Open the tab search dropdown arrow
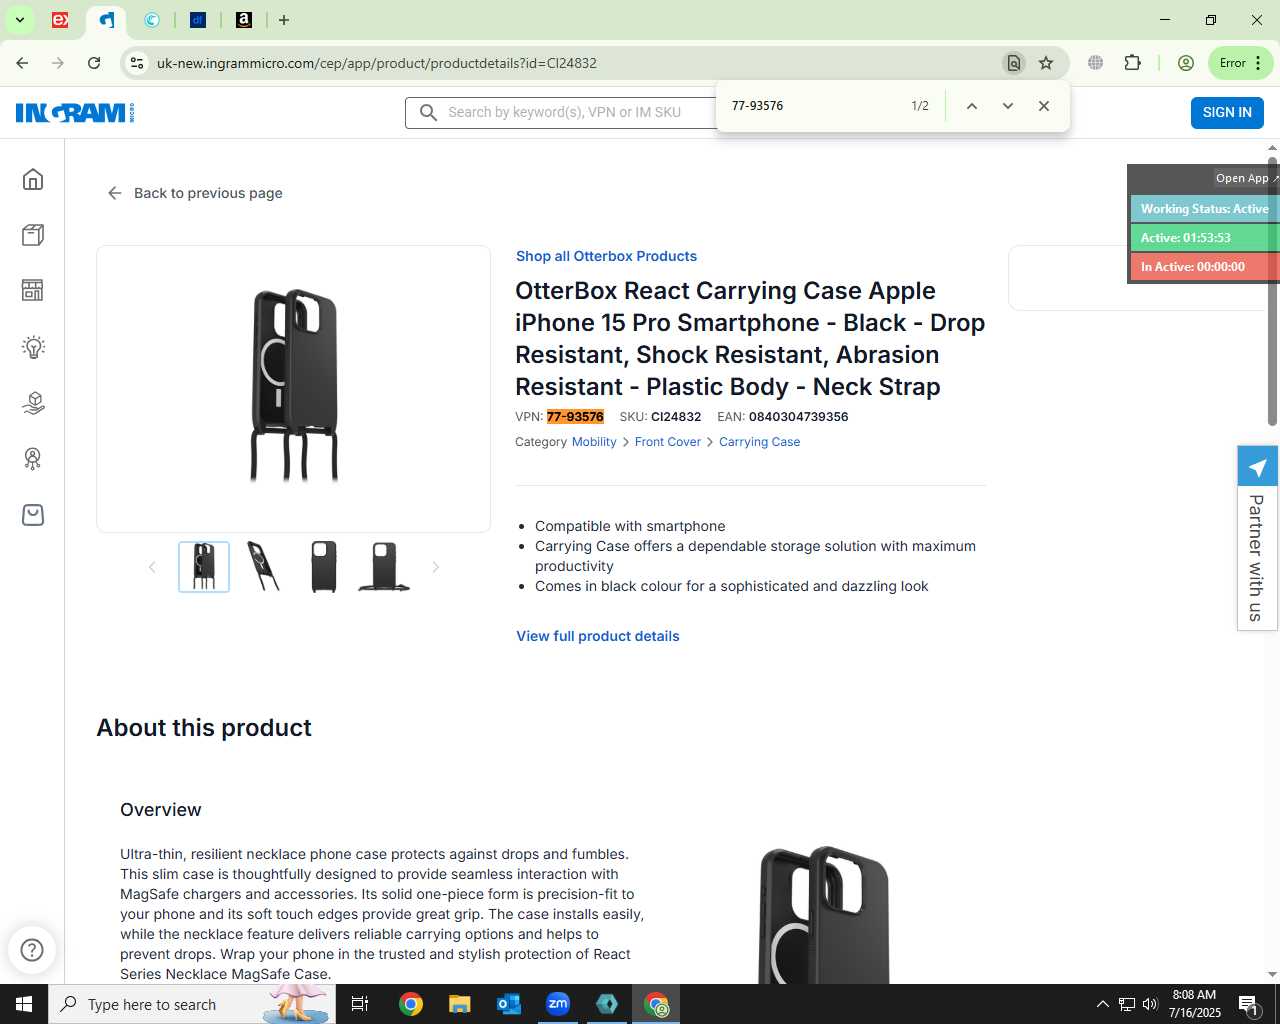 click(x=19, y=20)
